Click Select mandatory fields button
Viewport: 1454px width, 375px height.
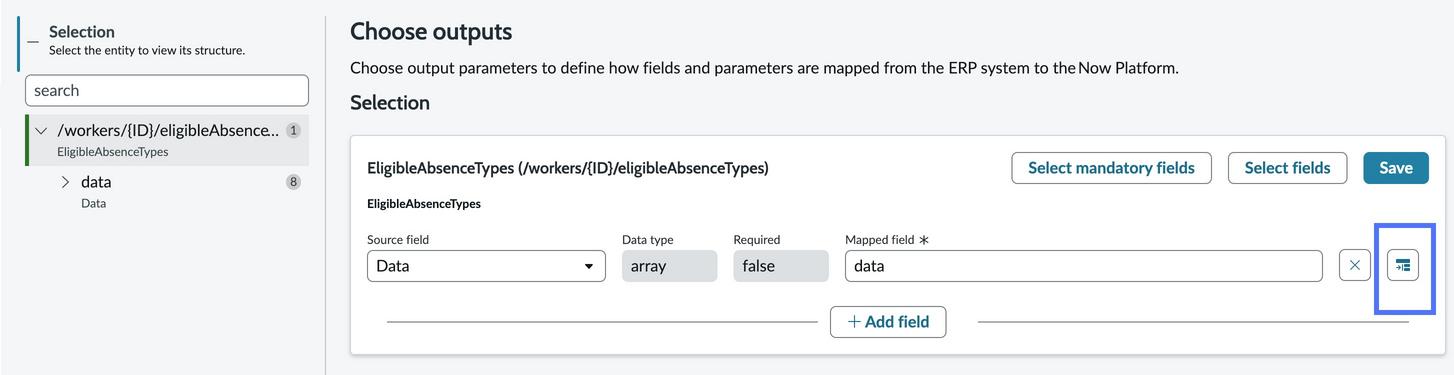pyautogui.click(x=1111, y=168)
